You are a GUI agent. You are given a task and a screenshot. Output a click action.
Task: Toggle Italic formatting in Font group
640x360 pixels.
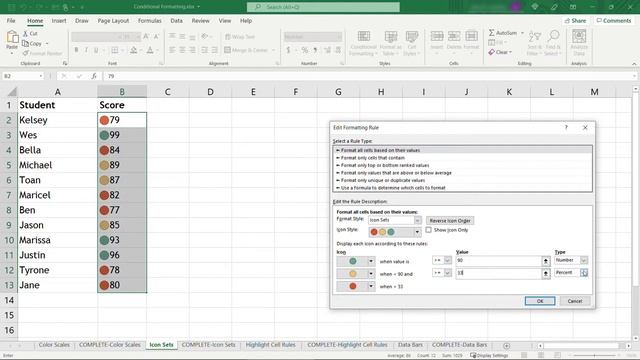(86, 50)
